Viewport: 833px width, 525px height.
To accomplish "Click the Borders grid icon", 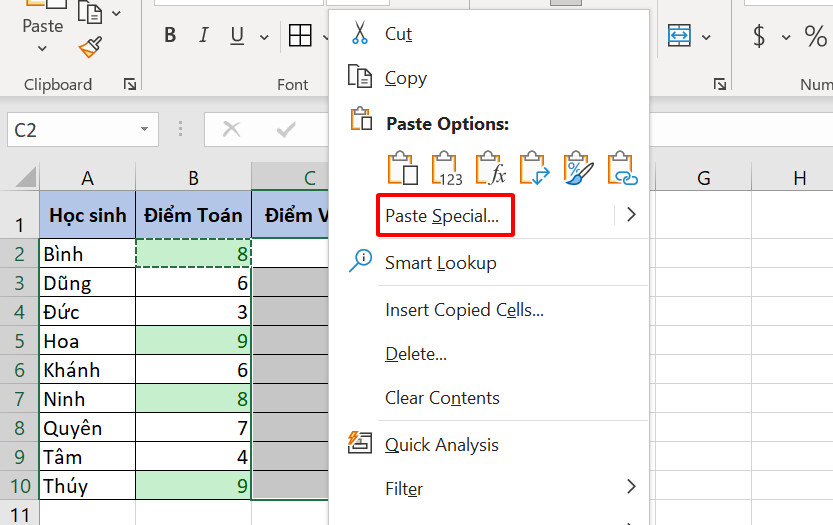I will click(300, 36).
